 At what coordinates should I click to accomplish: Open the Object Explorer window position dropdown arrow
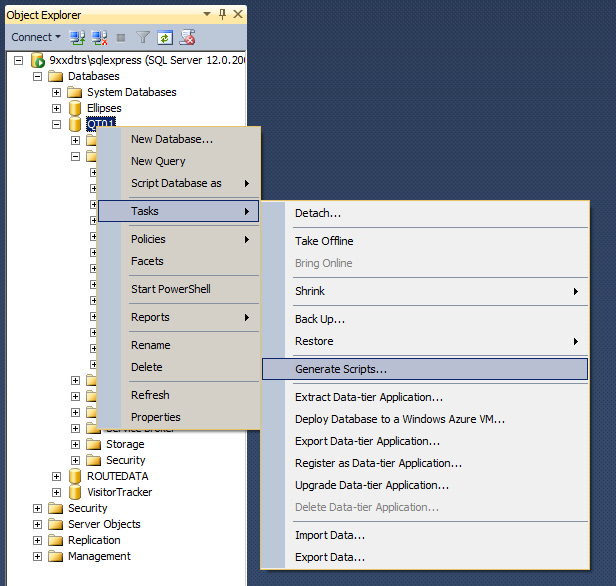[207, 15]
